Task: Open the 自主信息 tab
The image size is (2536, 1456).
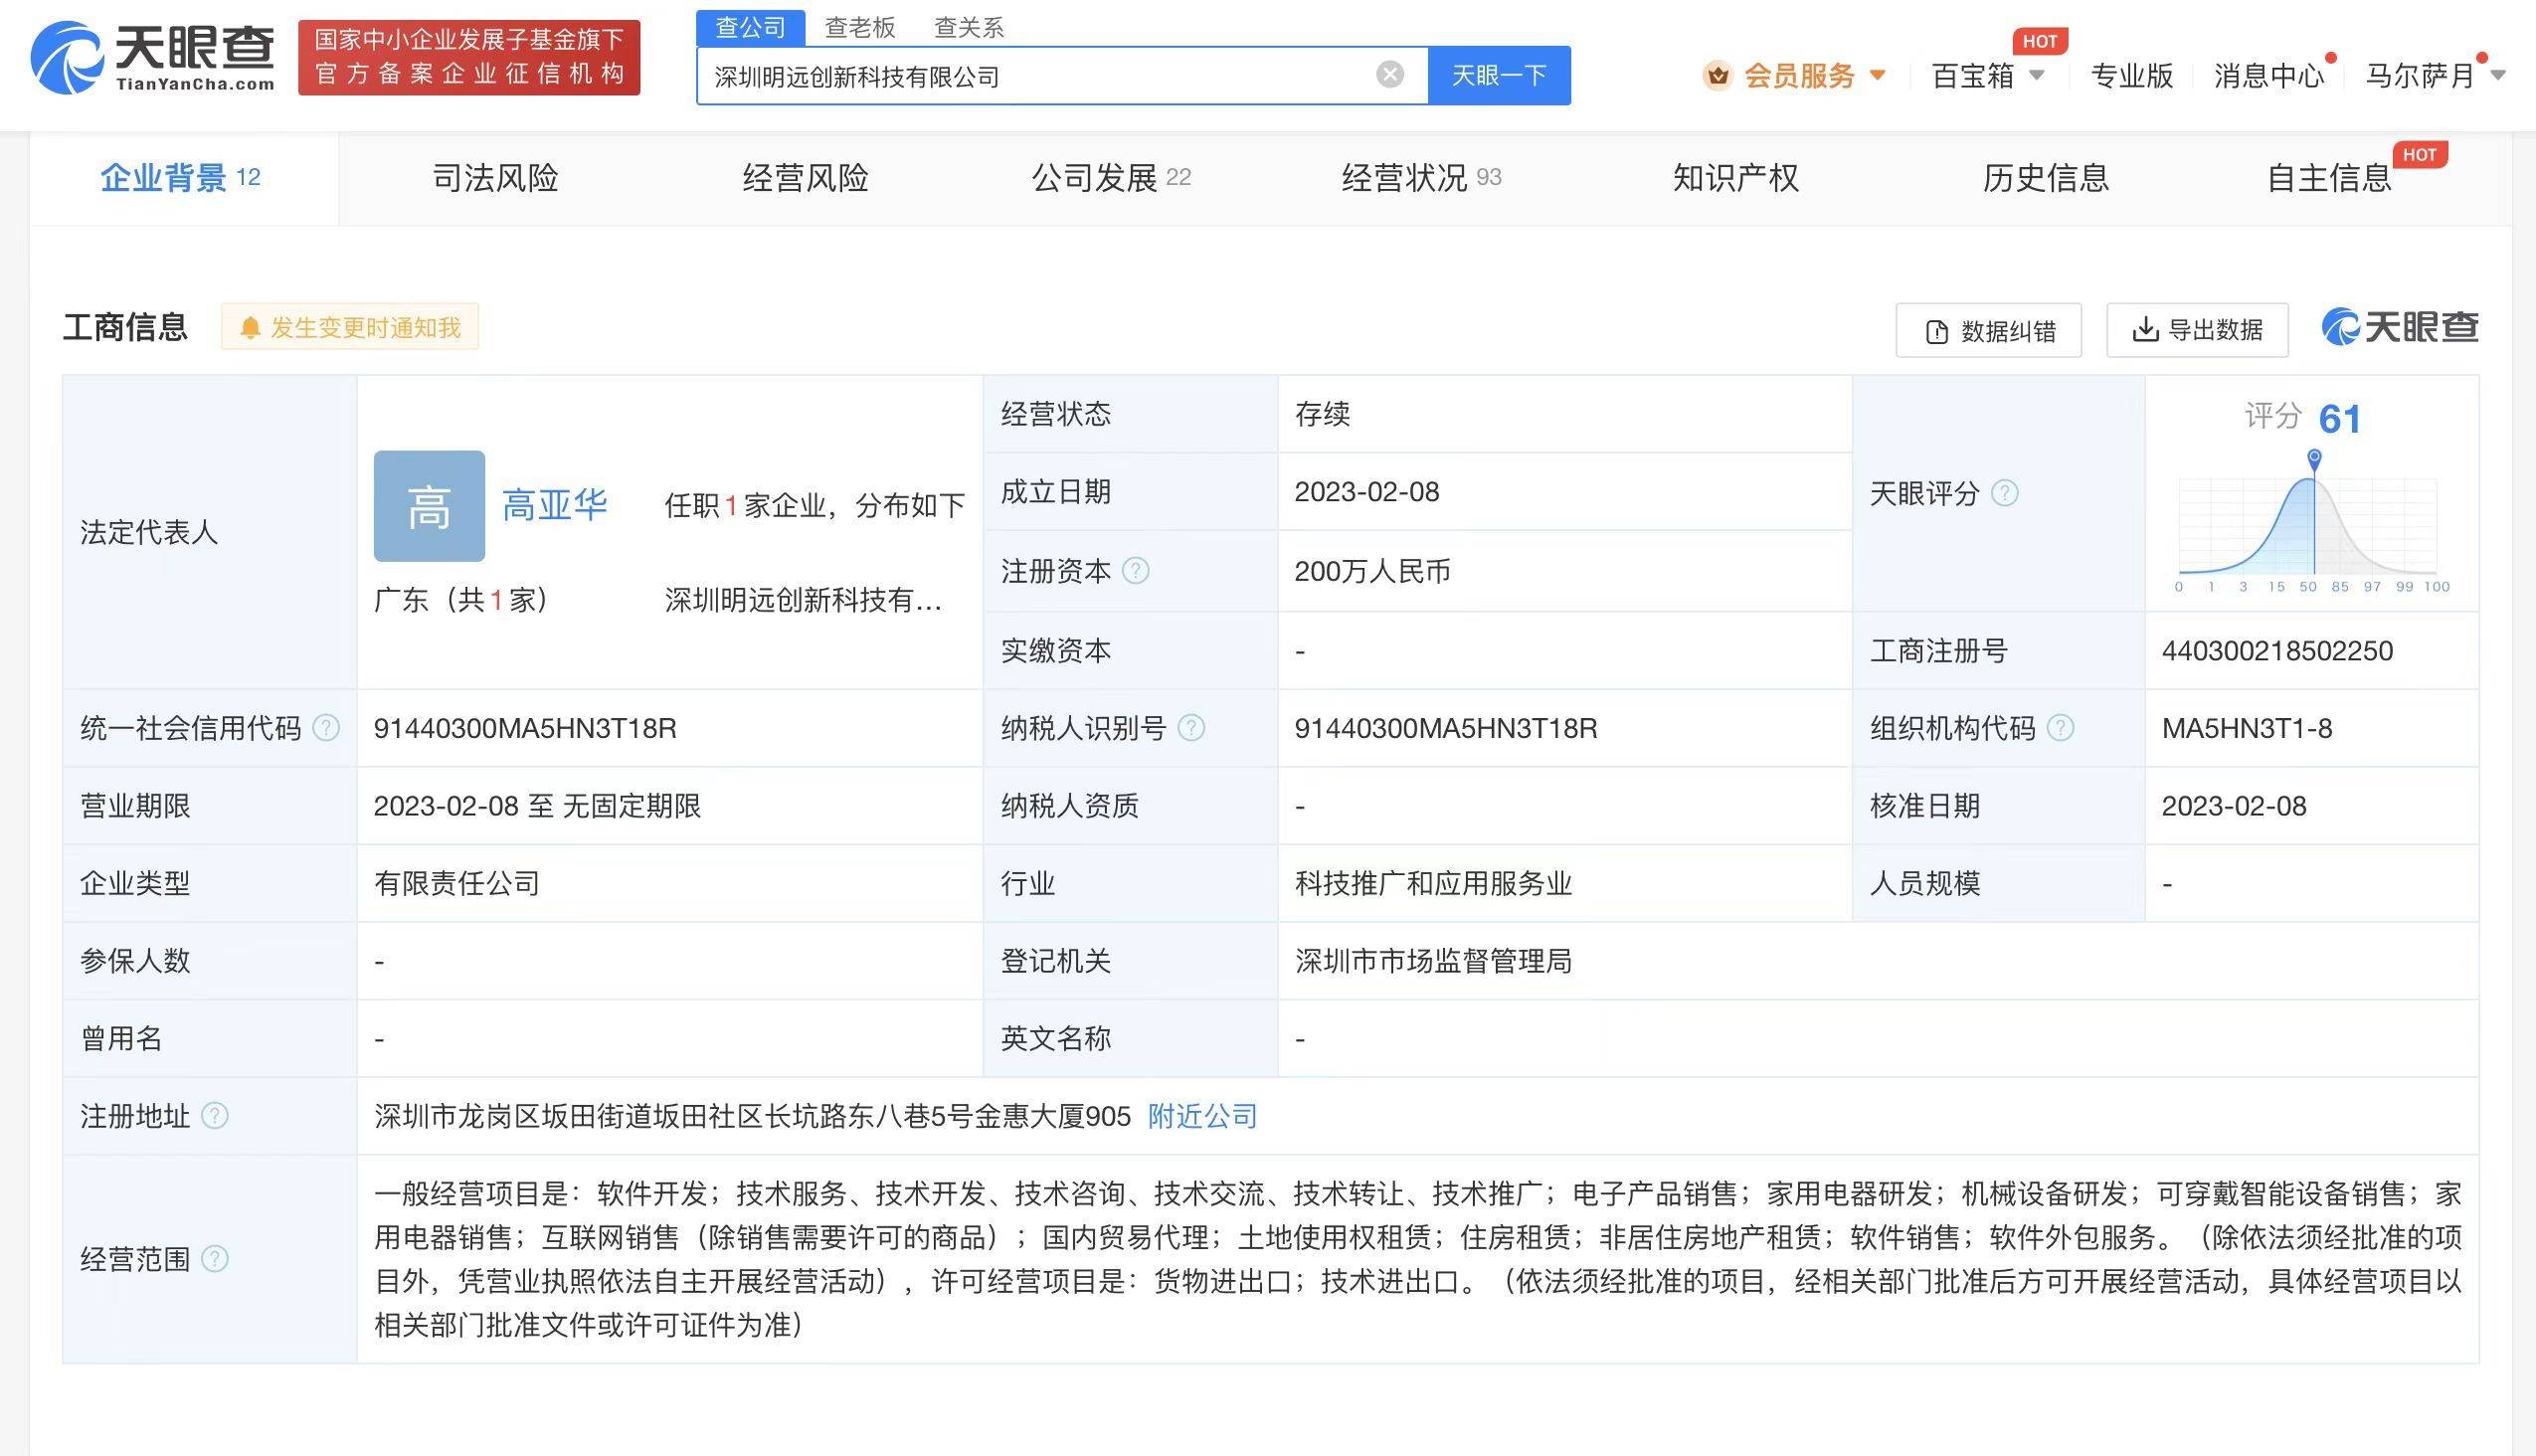Action: [x=2329, y=178]
